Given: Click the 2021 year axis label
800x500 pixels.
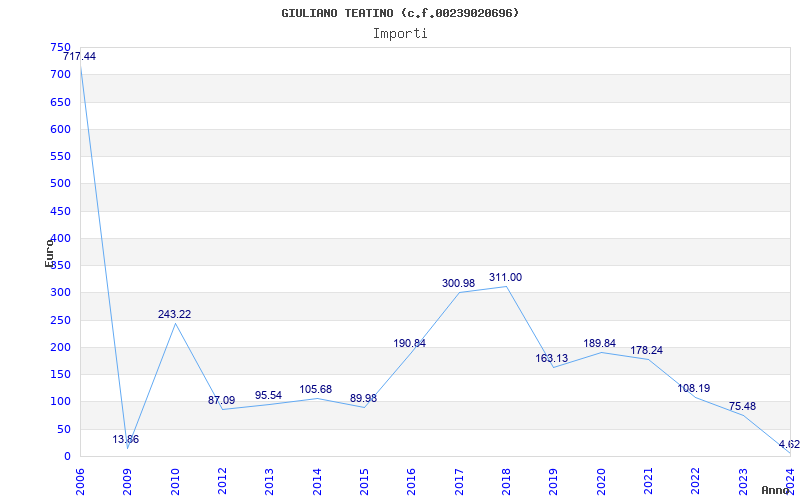Looking at the screenshot, I should 648,481.
